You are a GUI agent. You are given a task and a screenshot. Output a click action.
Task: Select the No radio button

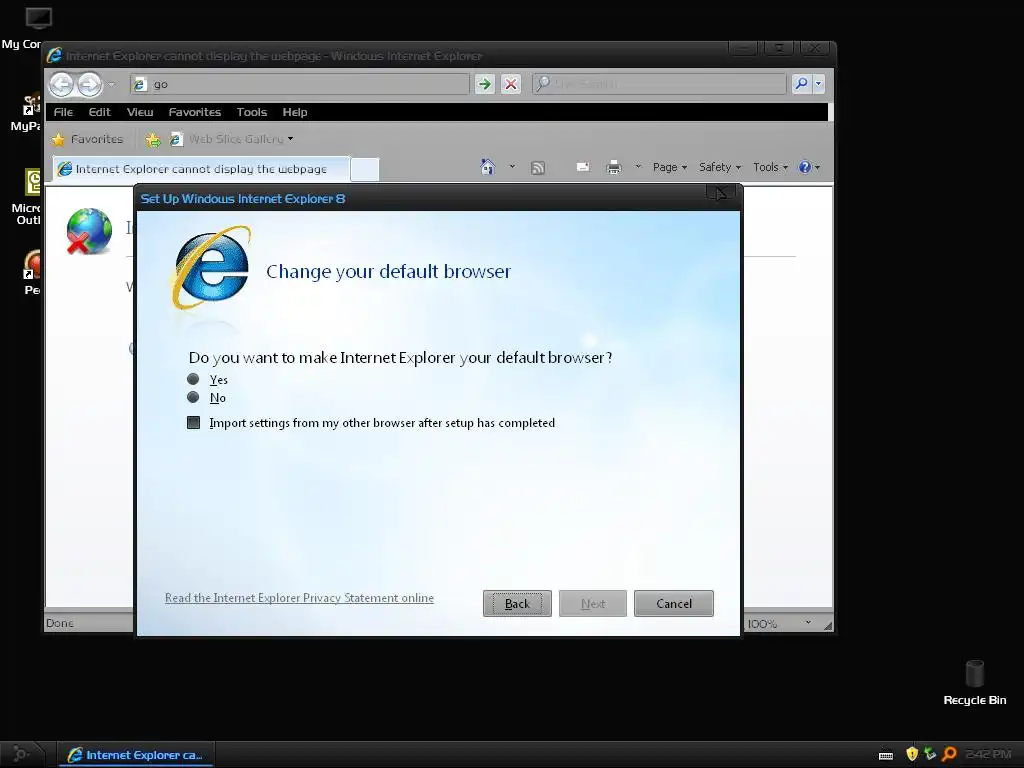[193, 397]
